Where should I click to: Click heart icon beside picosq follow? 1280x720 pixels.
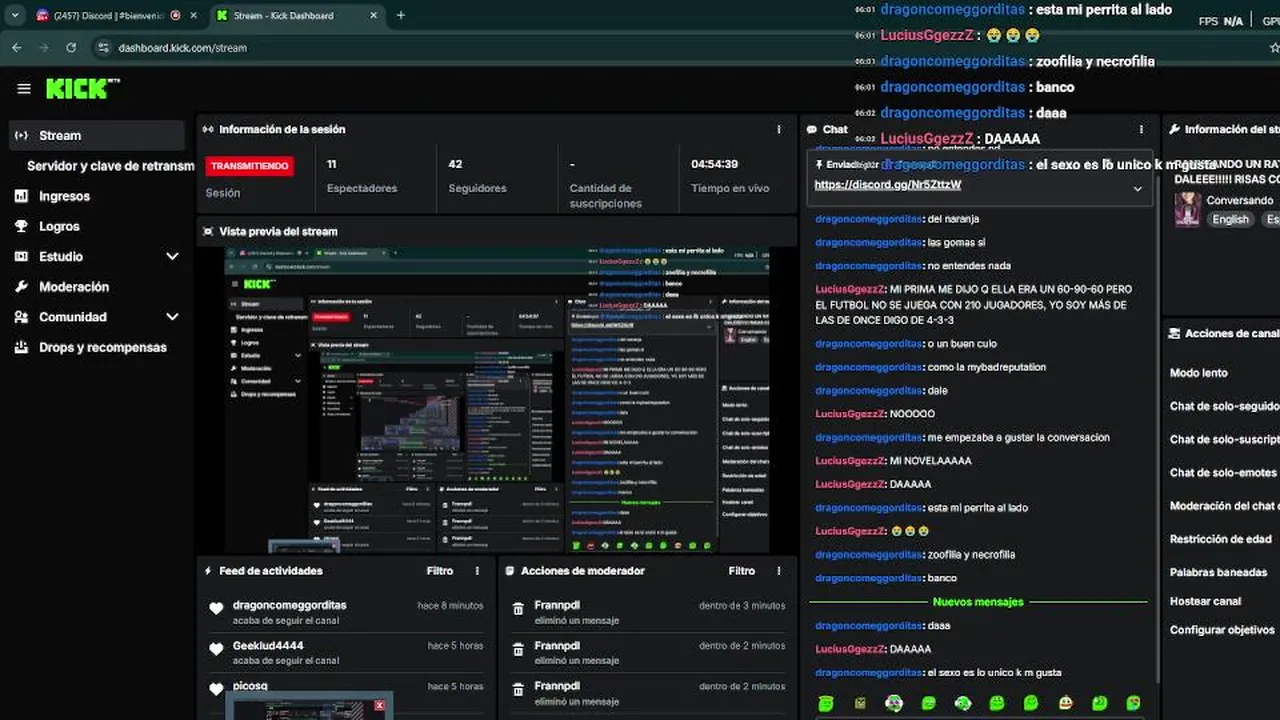pos(216,689)
